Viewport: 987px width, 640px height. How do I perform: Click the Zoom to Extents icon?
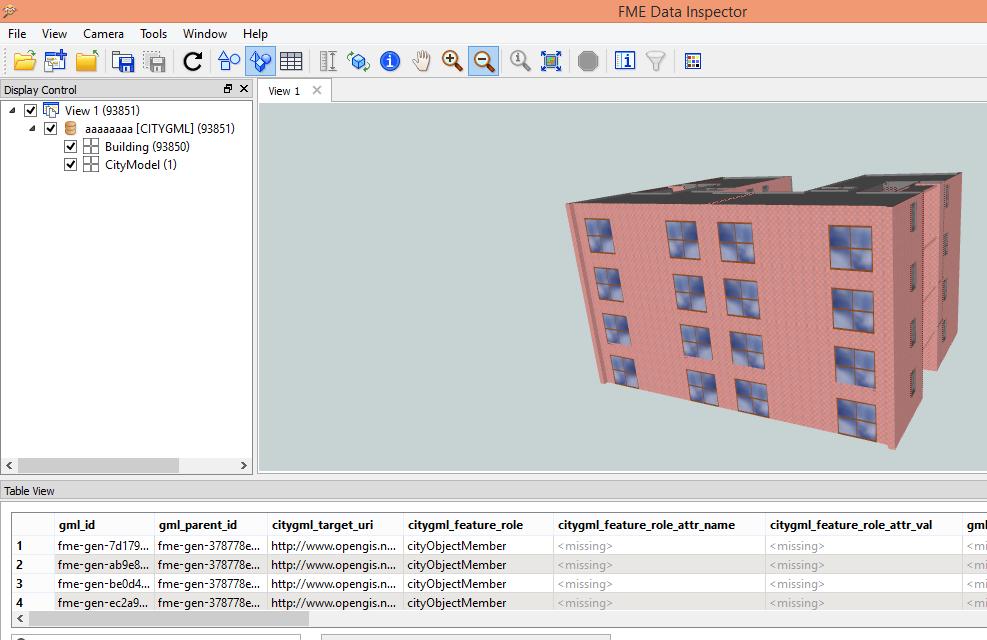click(x=551, y=61)
